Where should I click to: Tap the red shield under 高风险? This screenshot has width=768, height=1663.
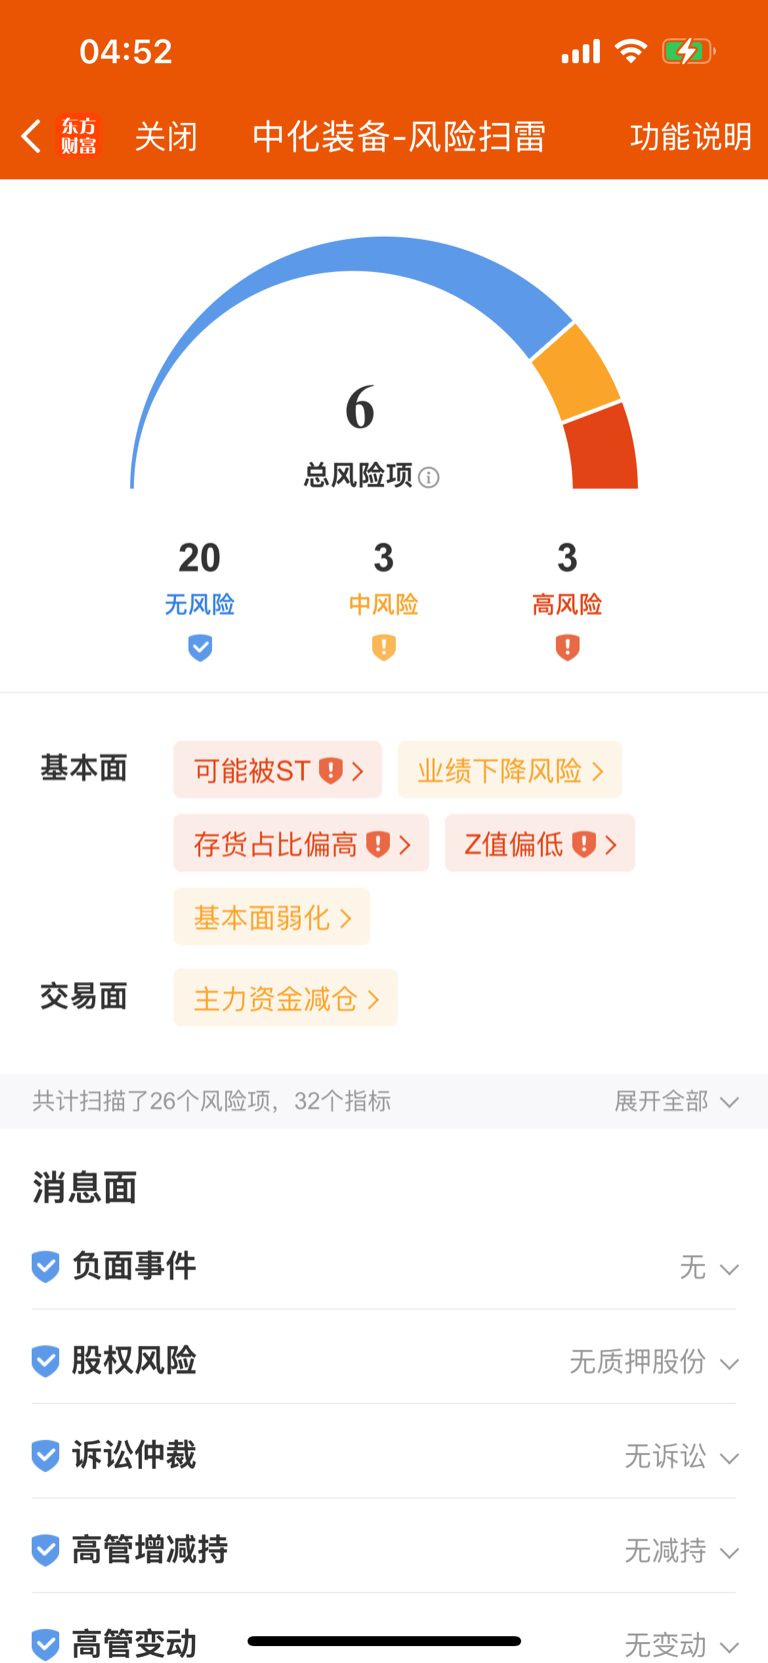[567, 648]
